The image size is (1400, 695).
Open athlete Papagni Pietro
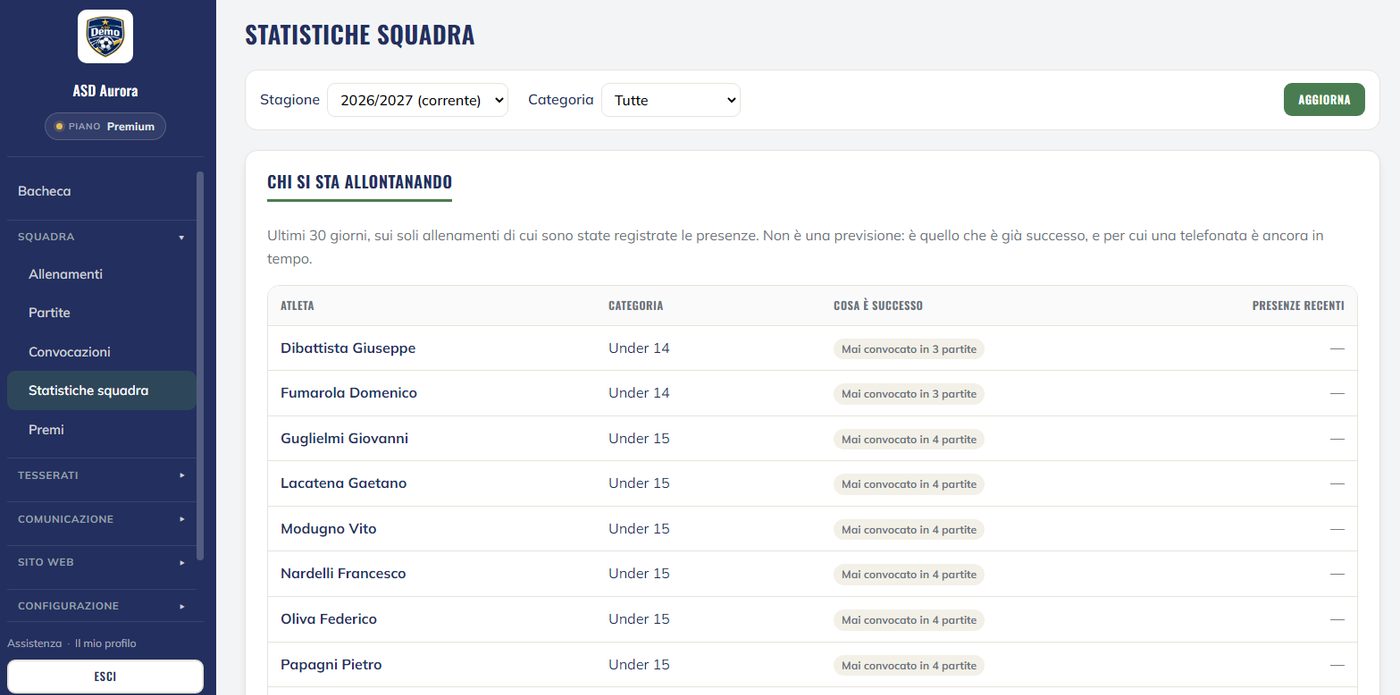331,664
